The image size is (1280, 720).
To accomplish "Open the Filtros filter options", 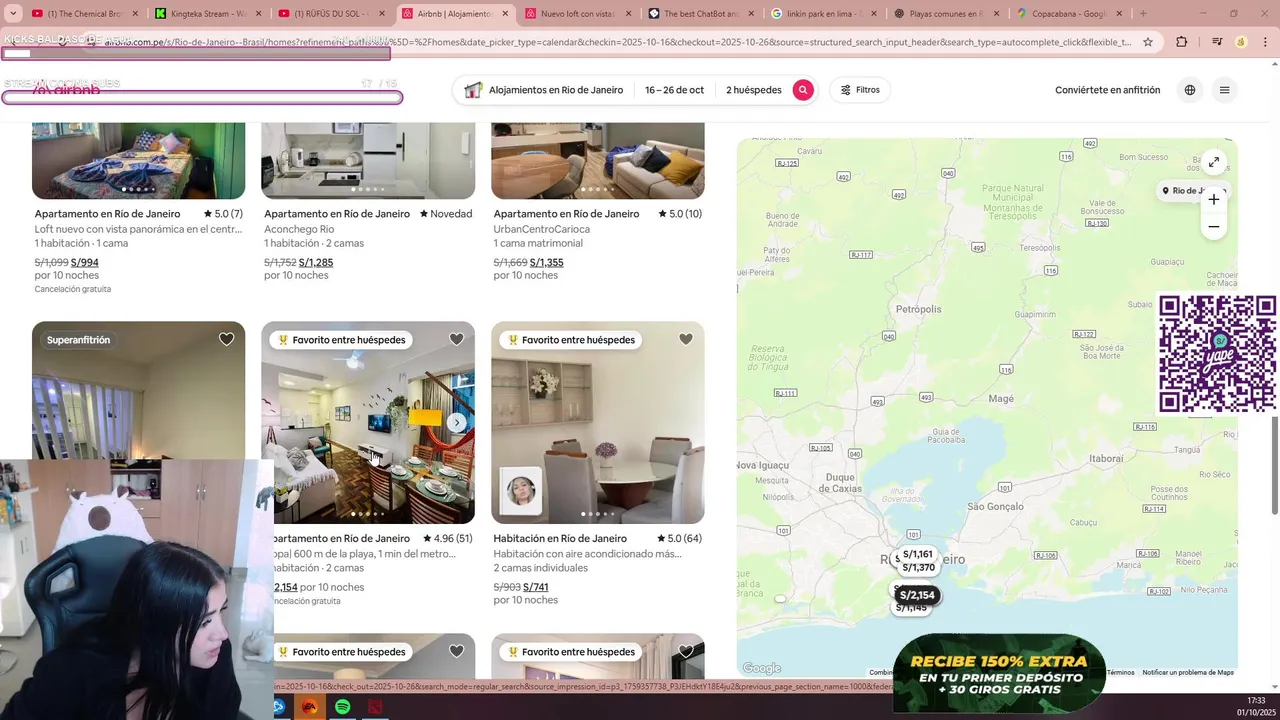I will point(860,90).
